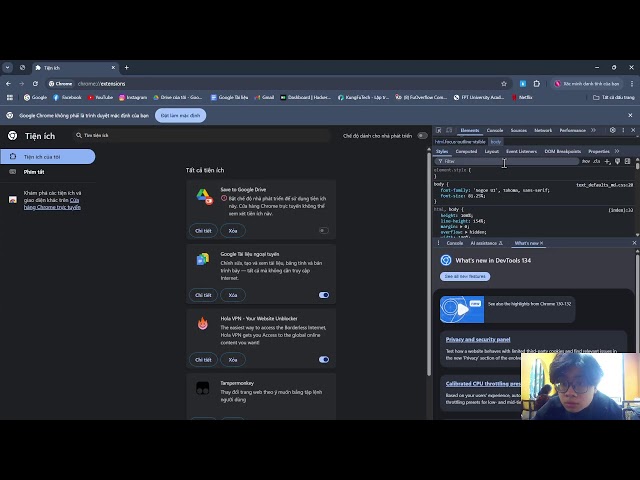This screenshot has height=480, width=640.
Task: Toggle DevTools device toolbar icon
Action: pos(449,130)
